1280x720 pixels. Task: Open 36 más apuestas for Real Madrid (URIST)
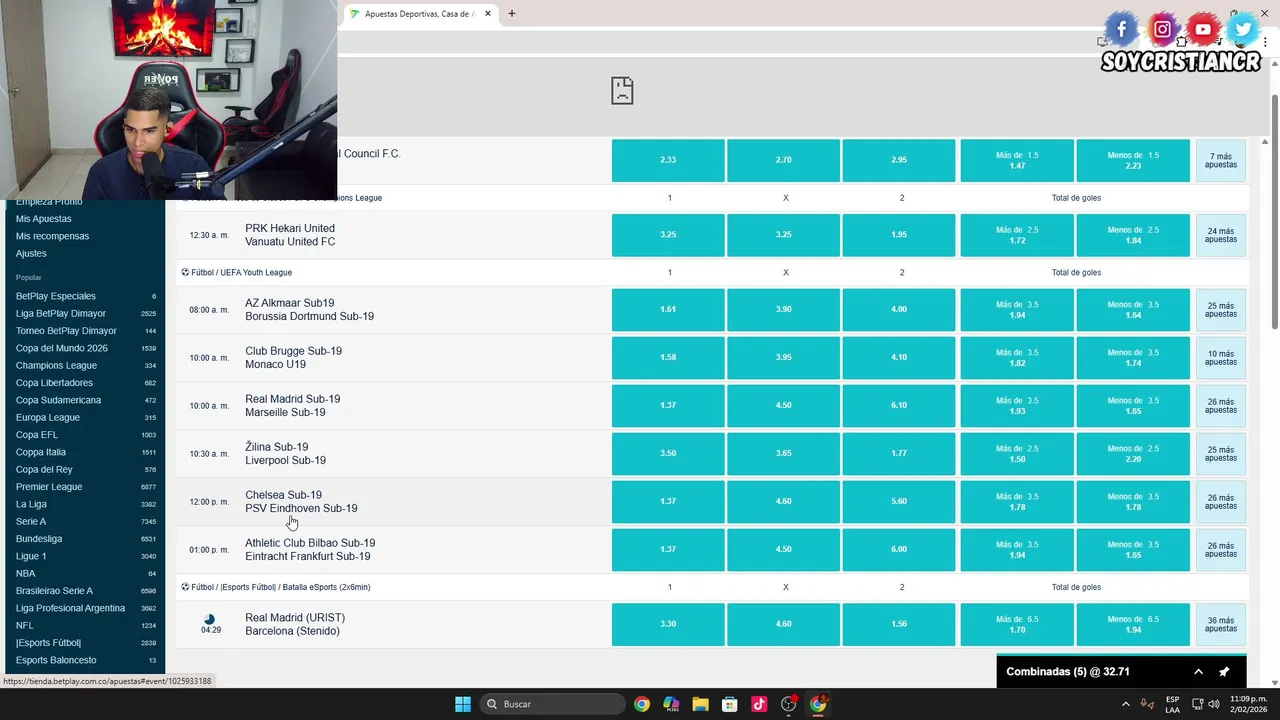[1220, 624]
